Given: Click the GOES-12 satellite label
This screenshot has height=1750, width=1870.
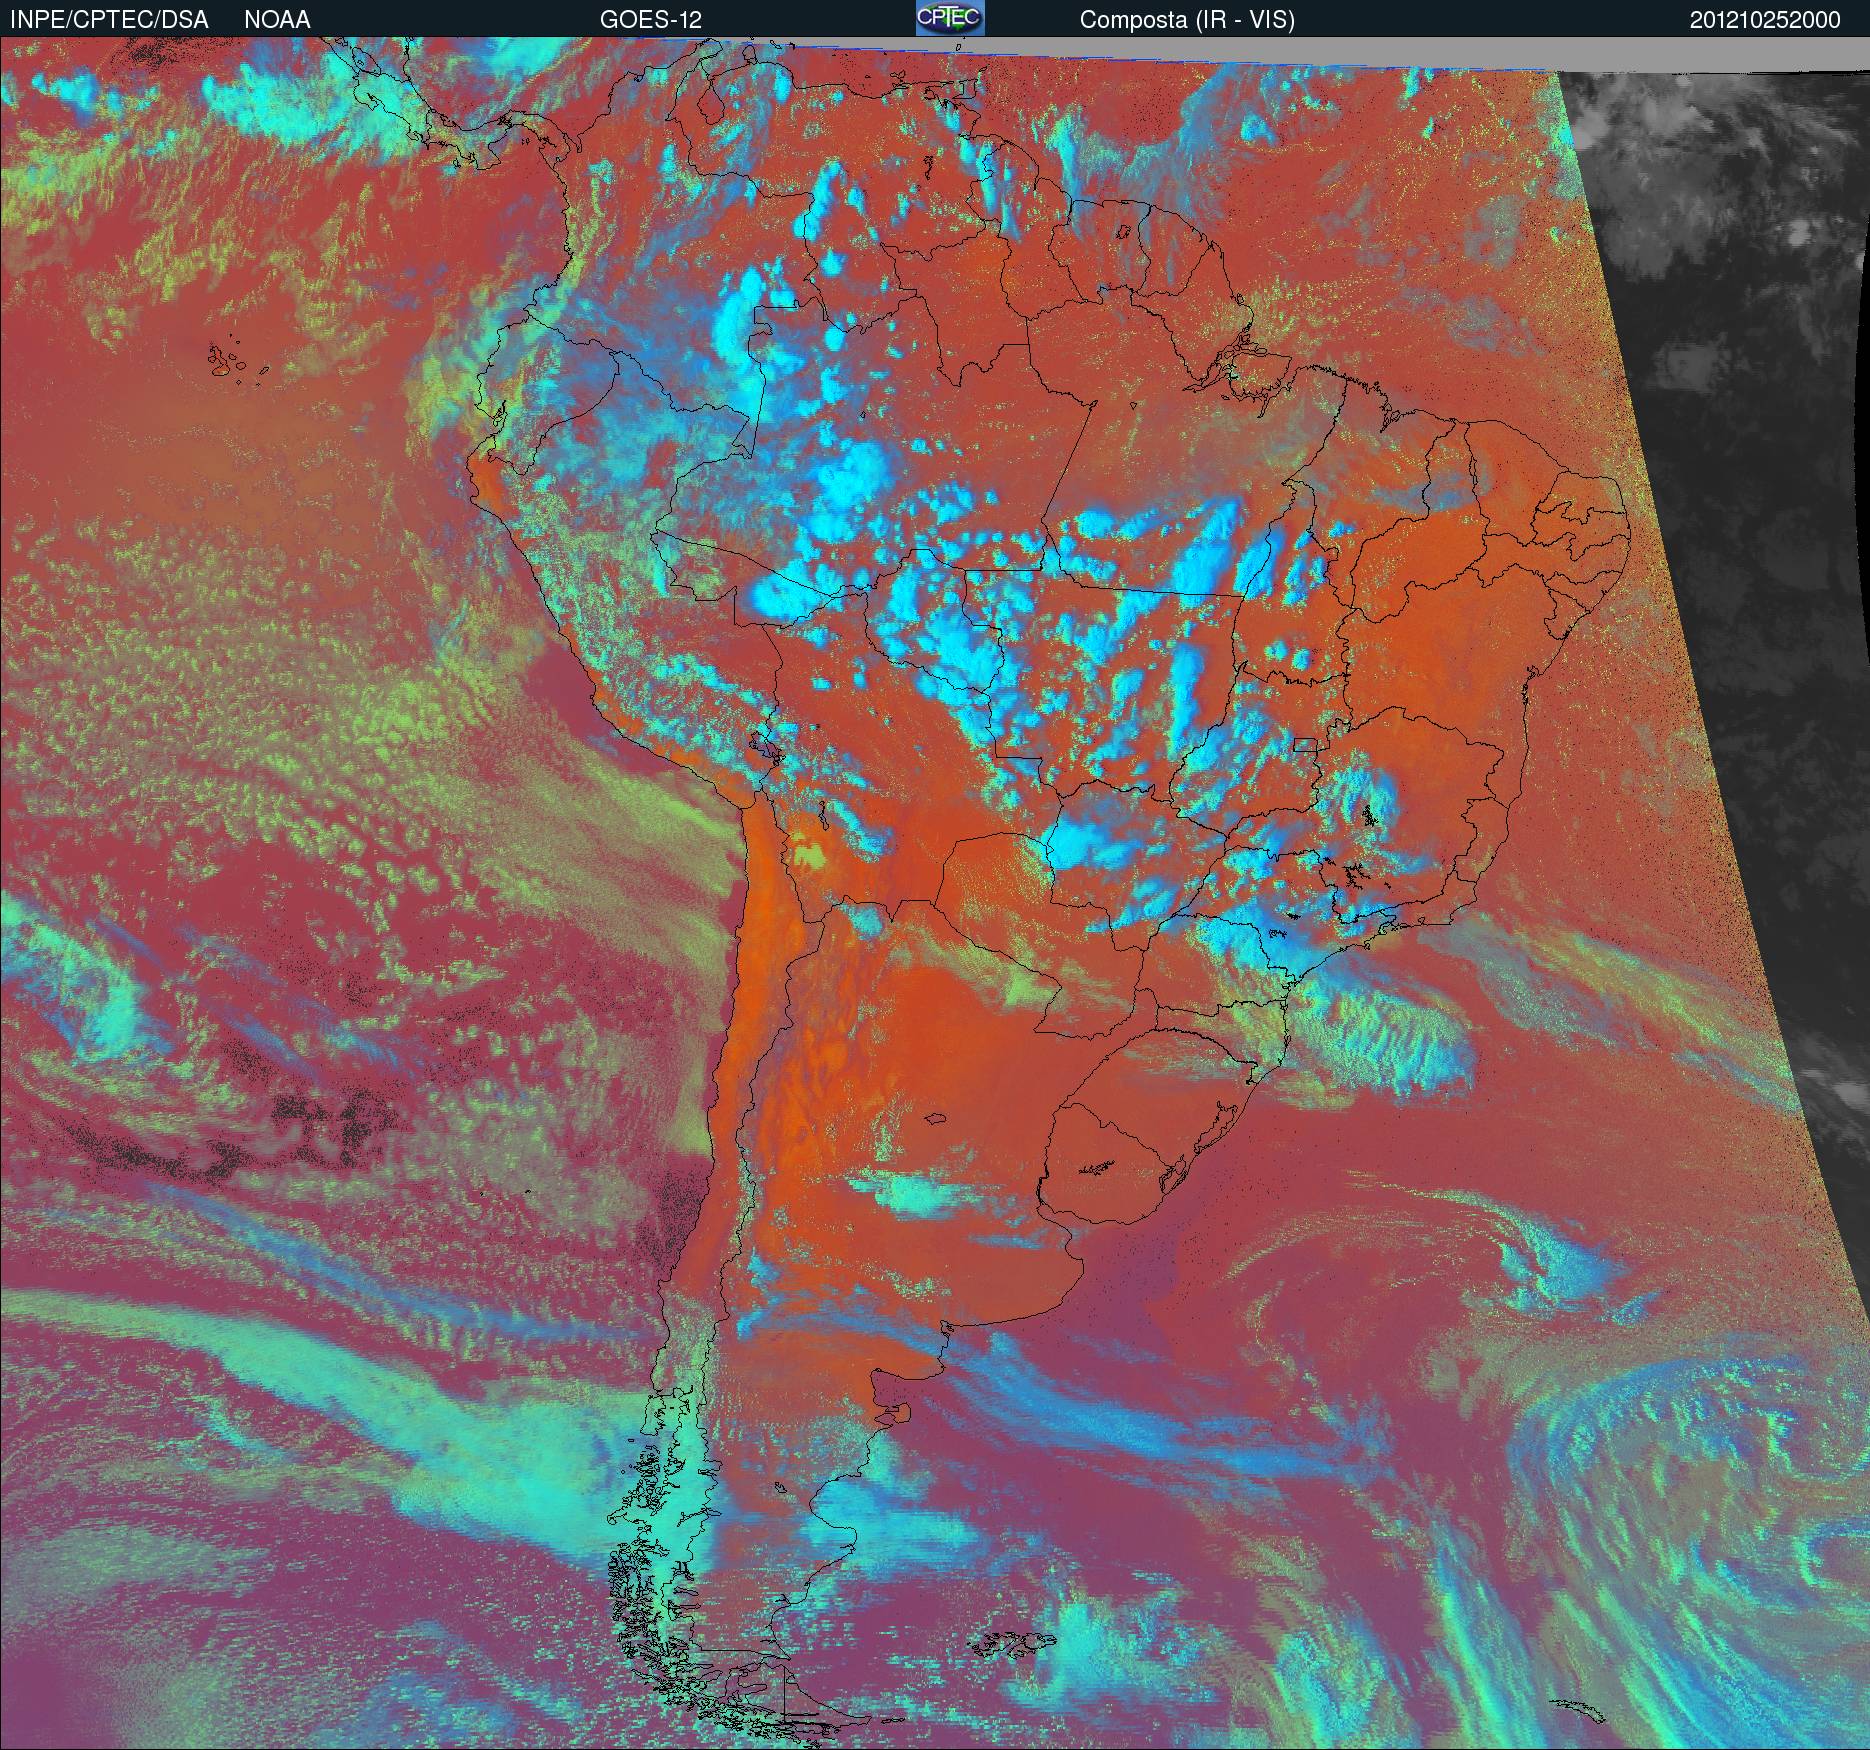Looking at the screenshot, I should pyautogui.click(x=650, y=20).
